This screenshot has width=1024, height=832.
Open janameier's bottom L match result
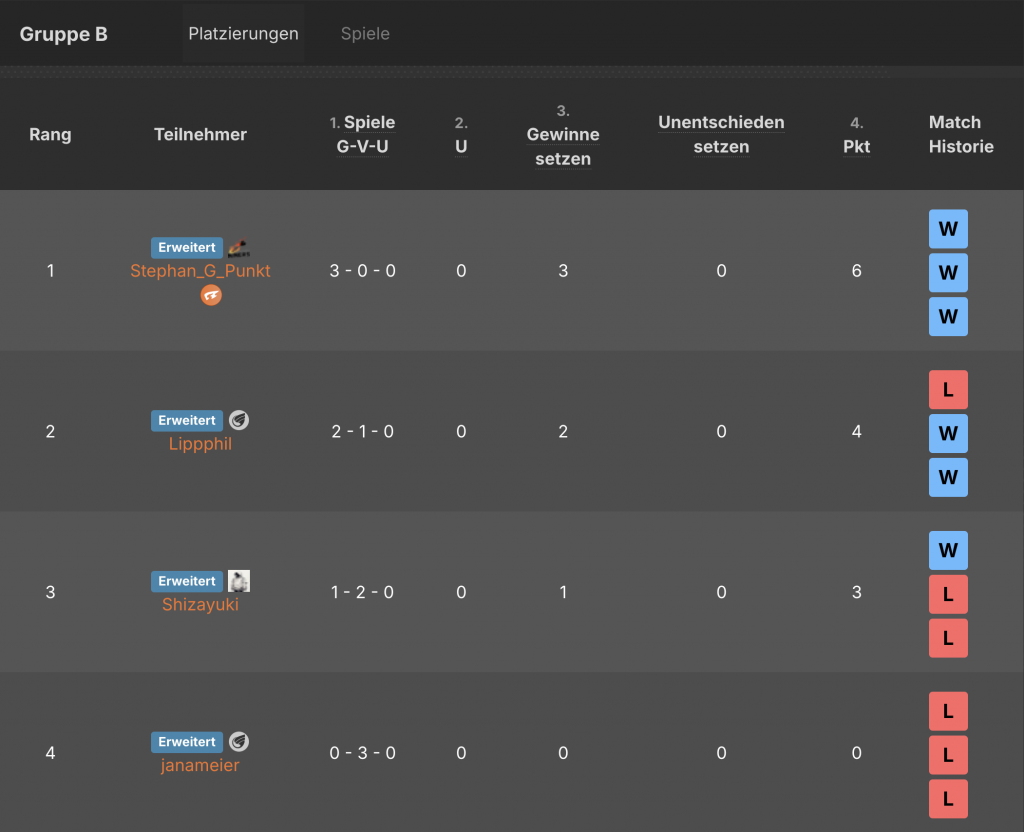[x=948, y=799]
